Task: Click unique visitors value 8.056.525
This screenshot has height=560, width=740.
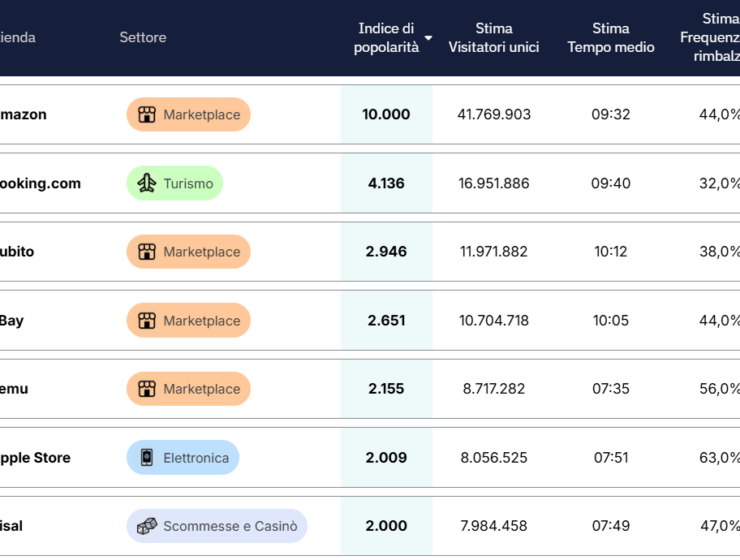Action: pyautogui.click(x=494, y=458)
